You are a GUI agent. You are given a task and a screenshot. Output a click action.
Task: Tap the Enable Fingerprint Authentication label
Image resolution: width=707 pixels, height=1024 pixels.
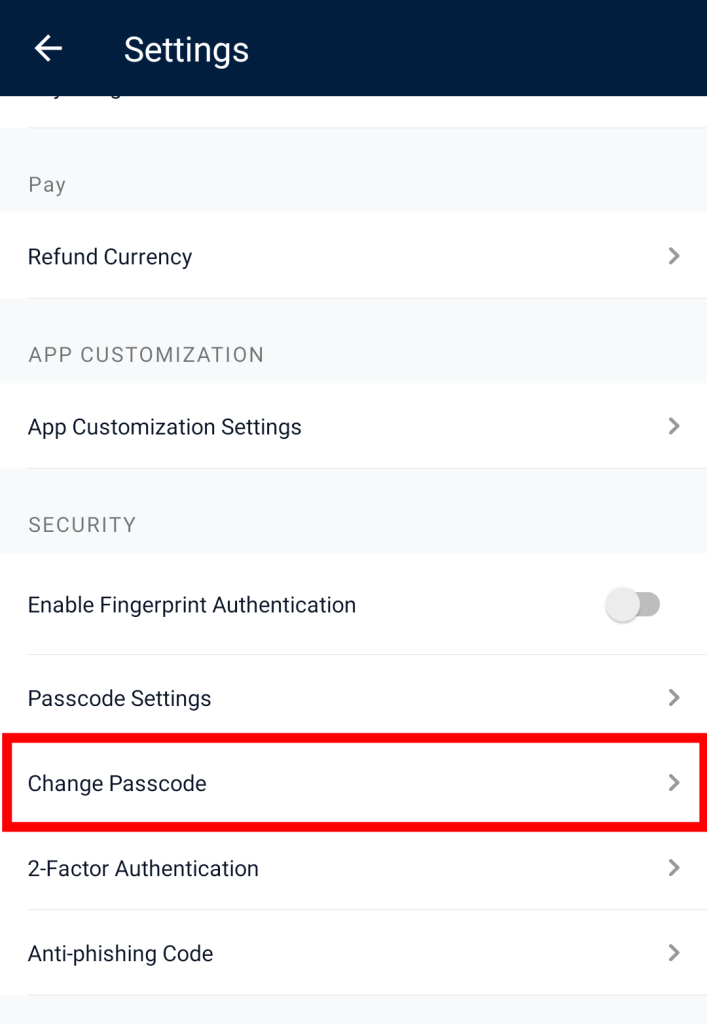click(191, 604)
